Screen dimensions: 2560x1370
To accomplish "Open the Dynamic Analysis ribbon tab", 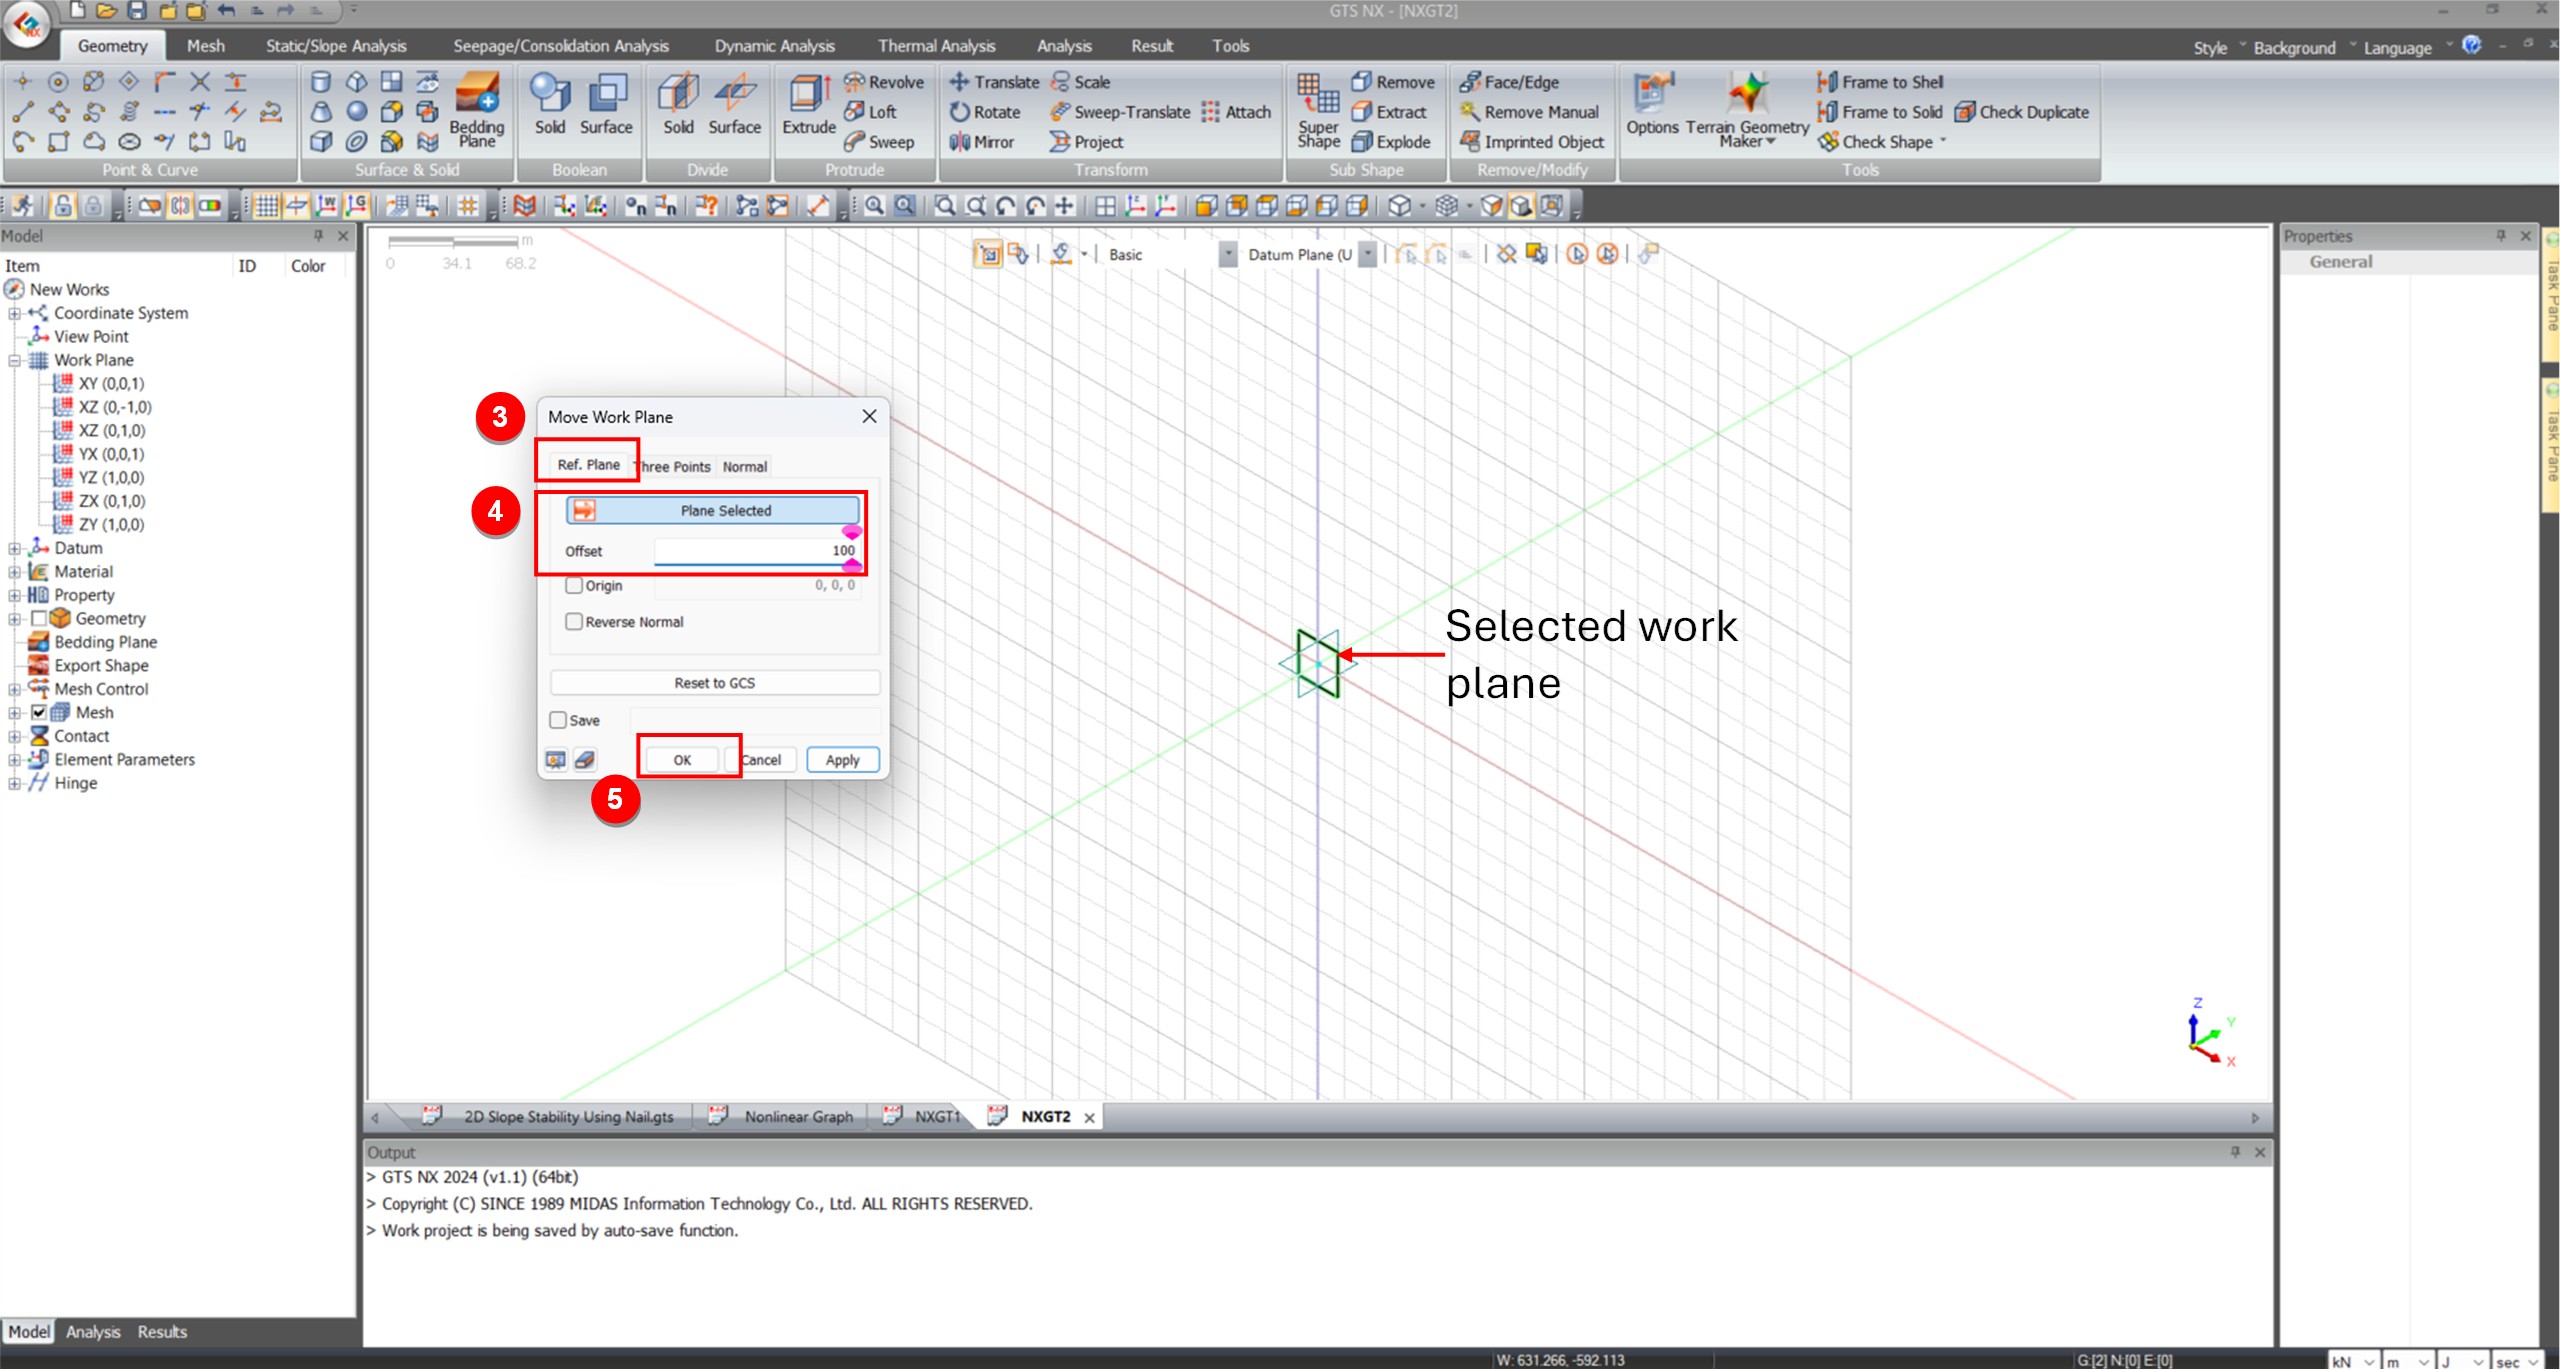I will point(774,46).
